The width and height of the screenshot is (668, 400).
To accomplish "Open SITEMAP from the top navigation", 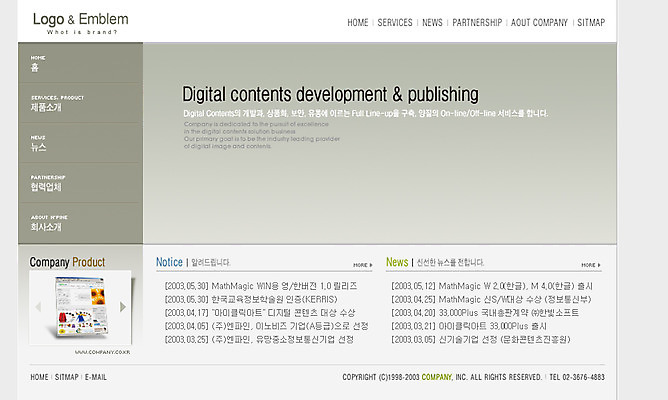I will point(591,22).
